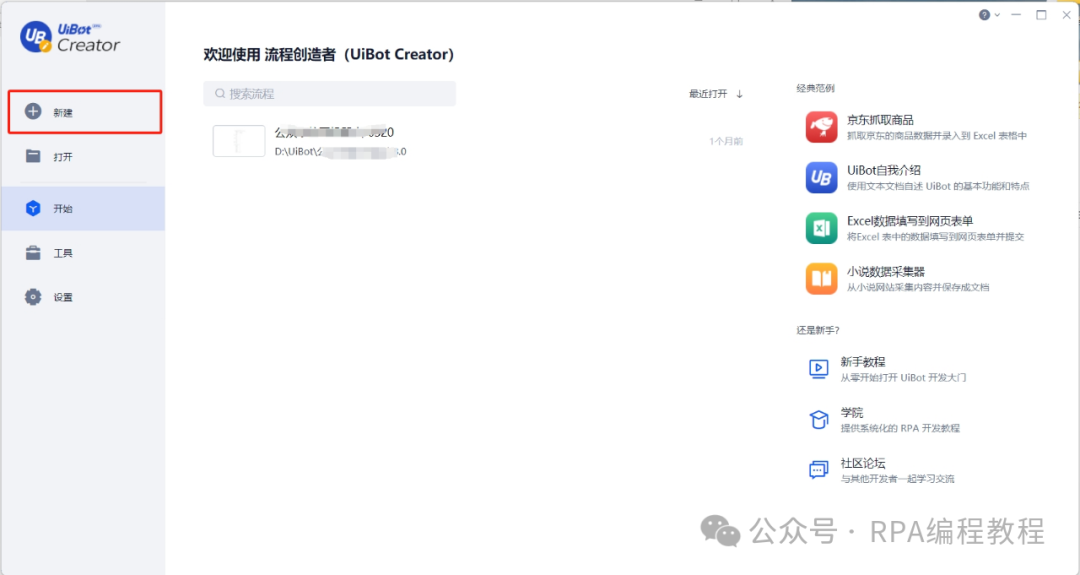1080x575 pixels.
Task: Click the 工具 briefcase icon
Action: (x=33, y=253)
